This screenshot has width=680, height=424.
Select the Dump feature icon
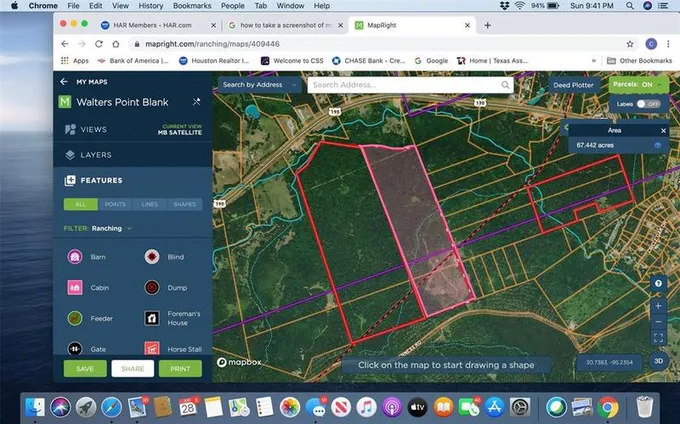[152, 287]
